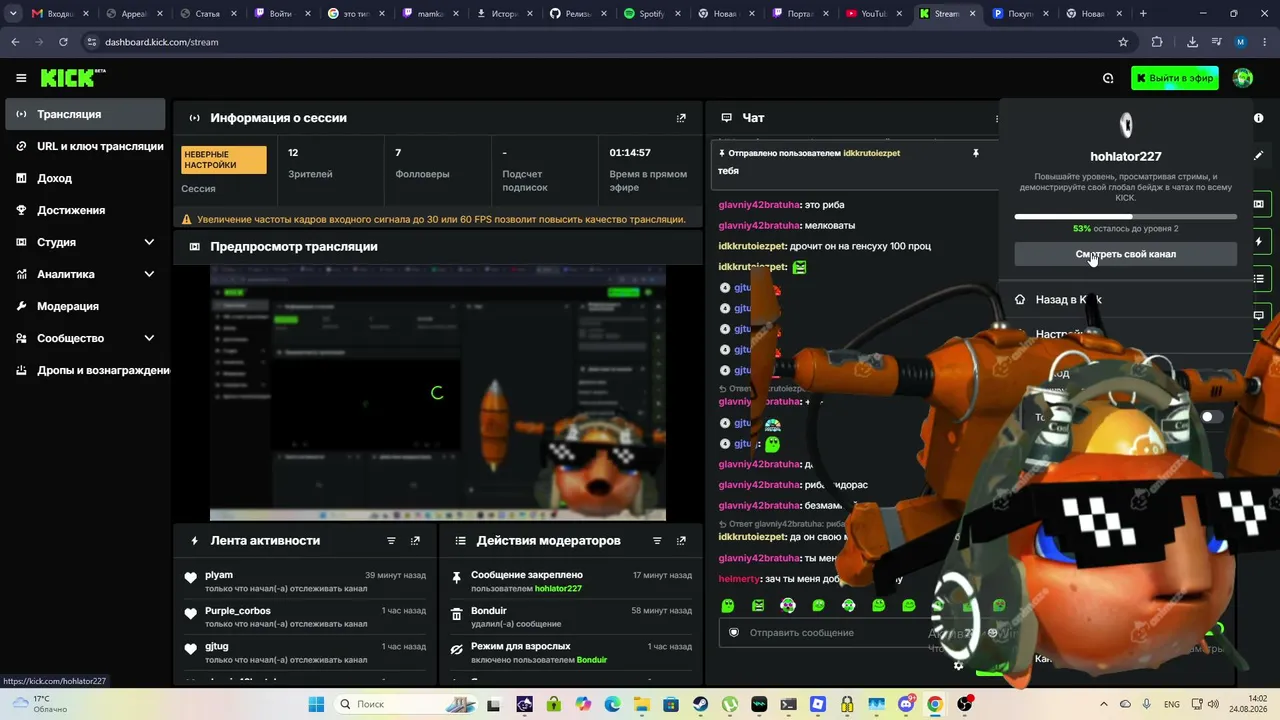The height and width of the screenshot is (720, 1280).
Task: Toggle the switch in the profile dropdown
Action: [x=1212, y=417]
